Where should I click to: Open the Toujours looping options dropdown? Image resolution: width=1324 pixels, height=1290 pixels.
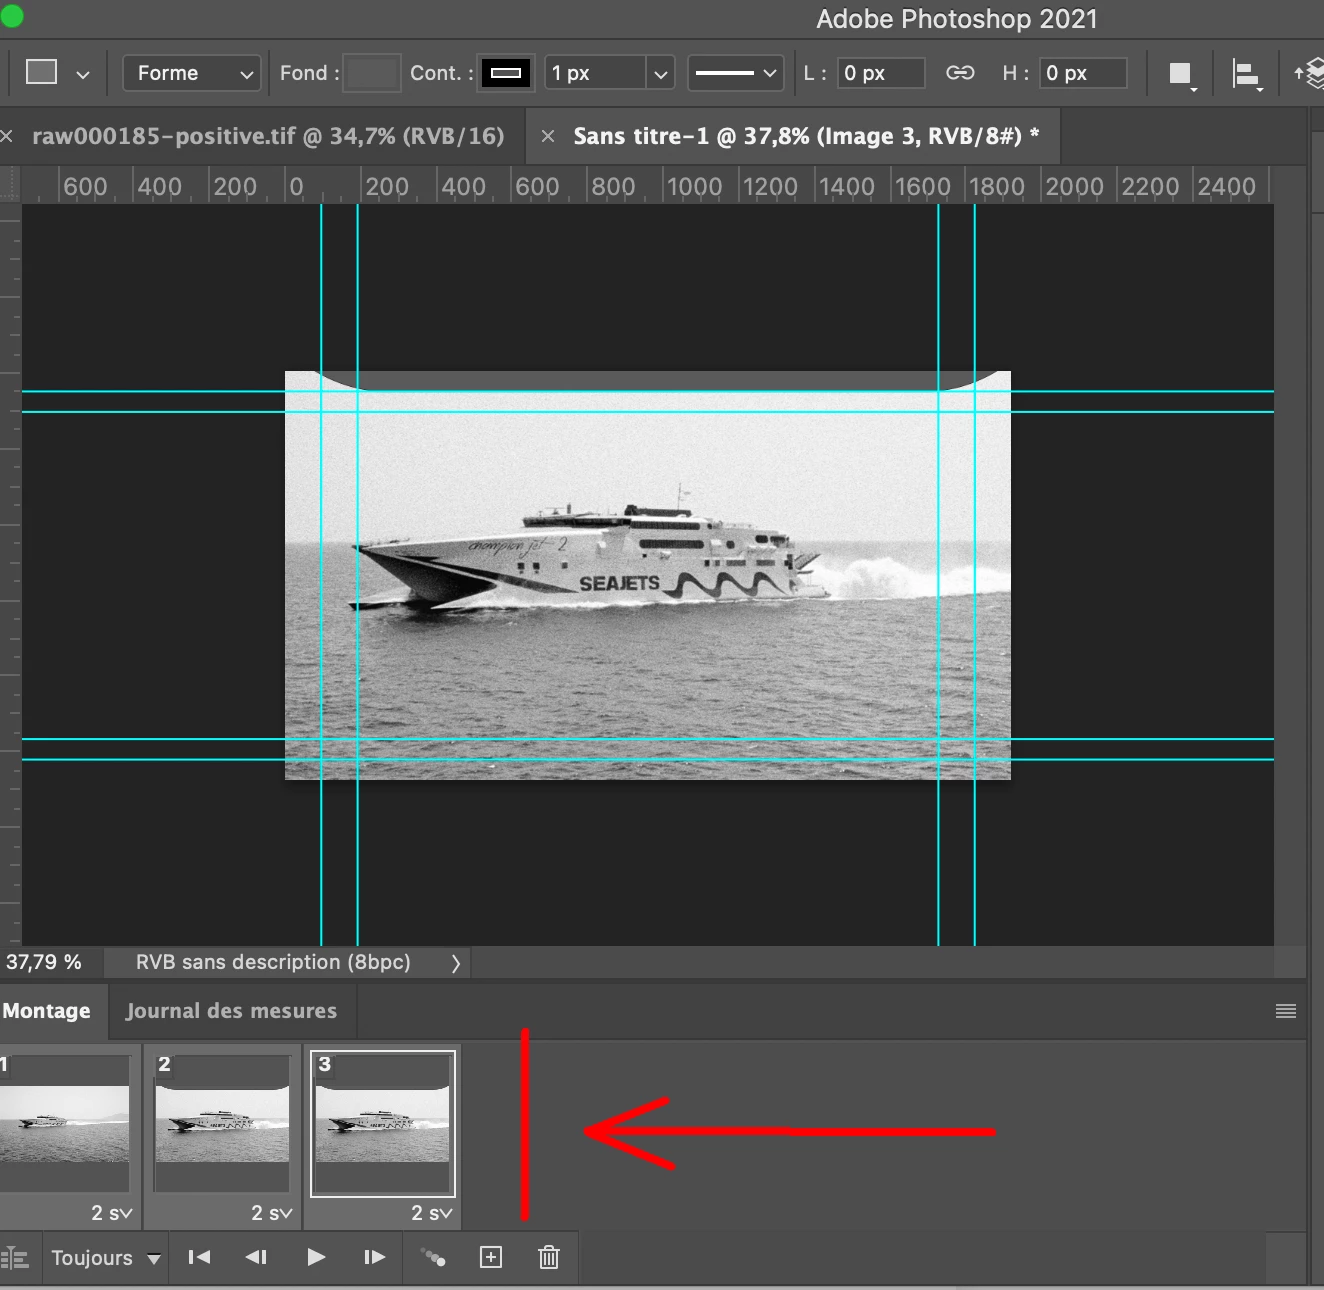pos(105,1258)
